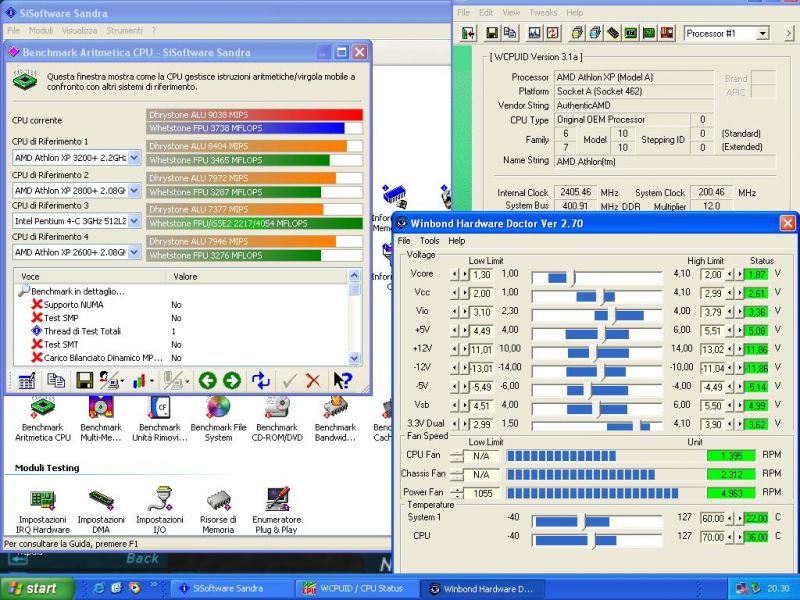Click the red refresh icon in WCPUID toolbar

point(552,34)
